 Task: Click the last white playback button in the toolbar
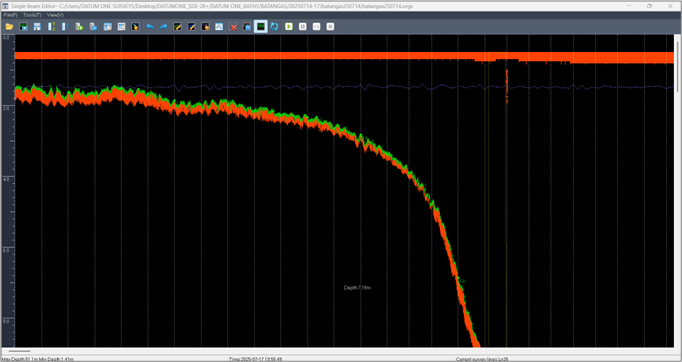click(330, 27)
